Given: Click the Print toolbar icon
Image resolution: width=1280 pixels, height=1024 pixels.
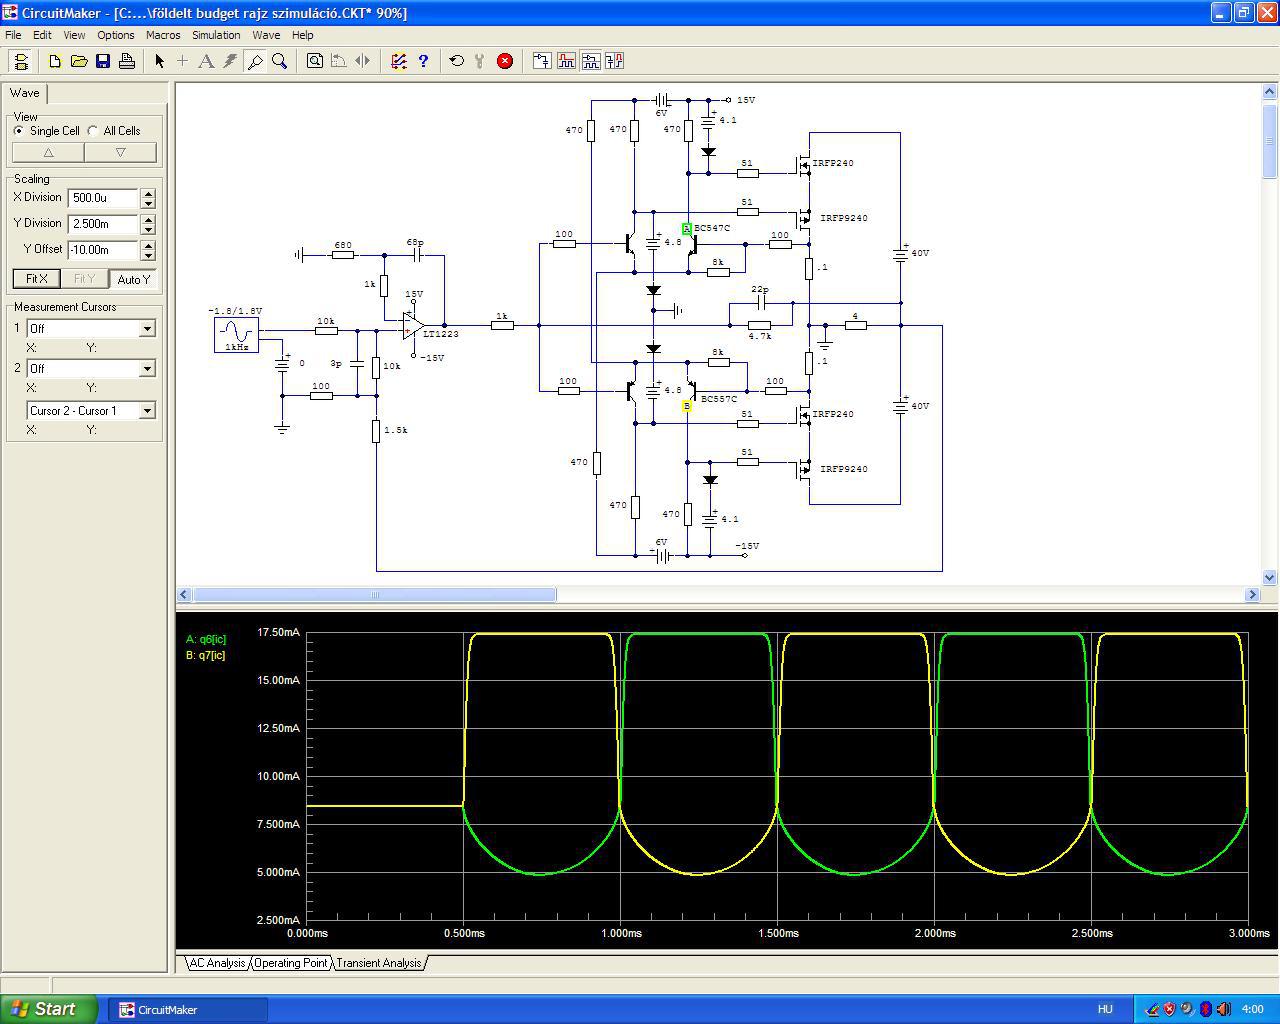Looking at the screenshot, I should point(127,61).
